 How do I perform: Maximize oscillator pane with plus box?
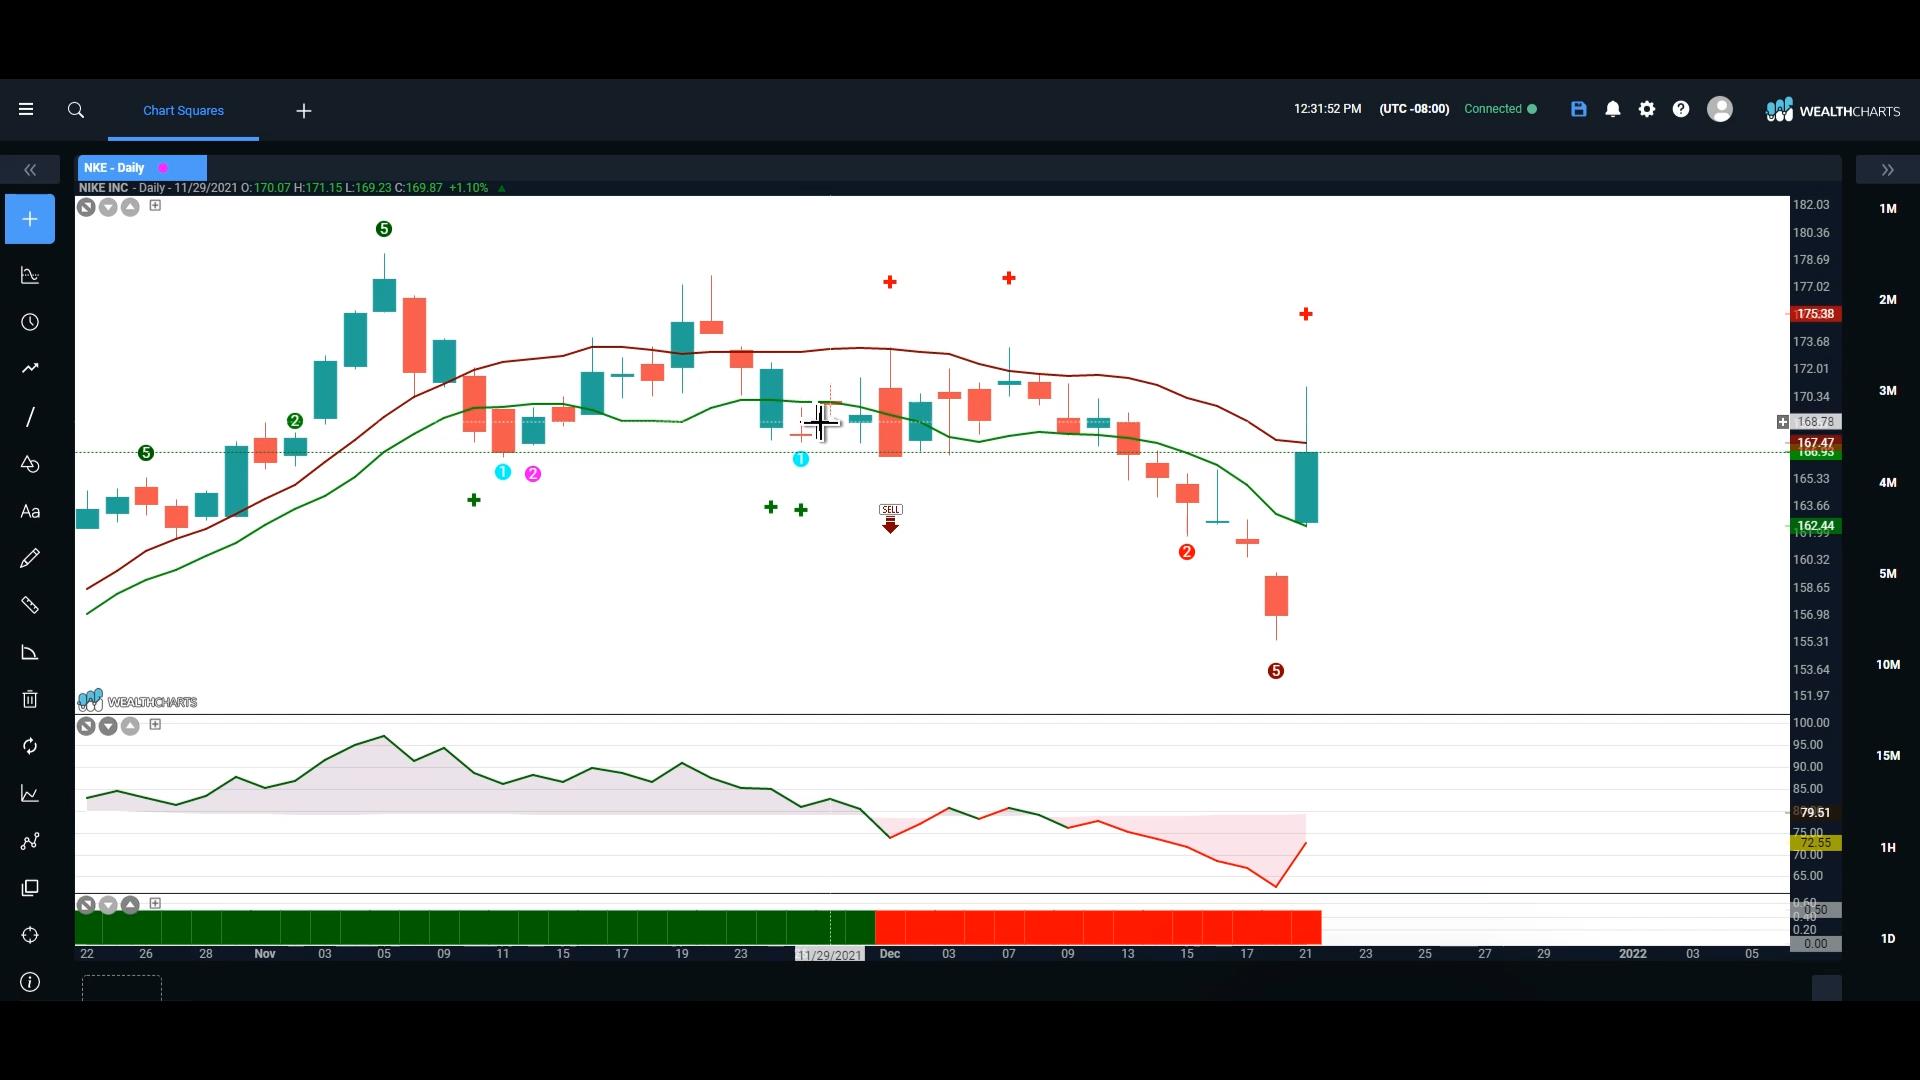[x=155, y=724]
